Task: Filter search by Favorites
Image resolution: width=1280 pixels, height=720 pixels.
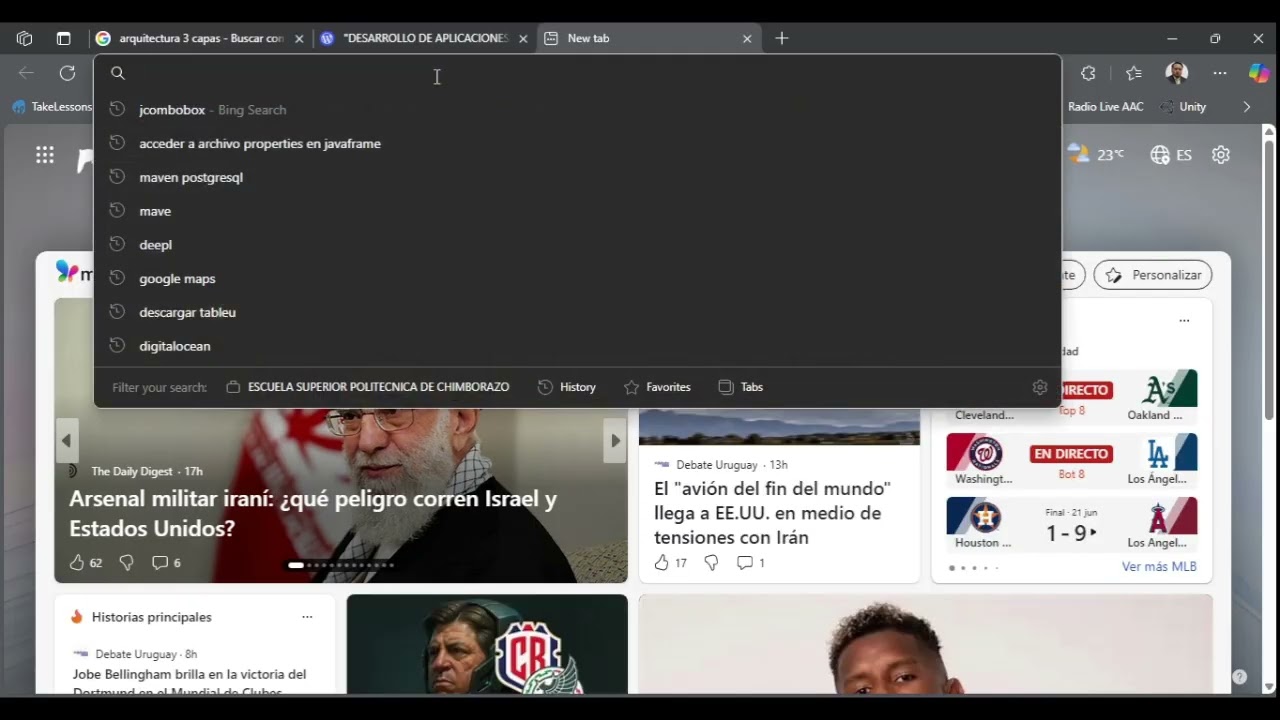Action: 657,387
